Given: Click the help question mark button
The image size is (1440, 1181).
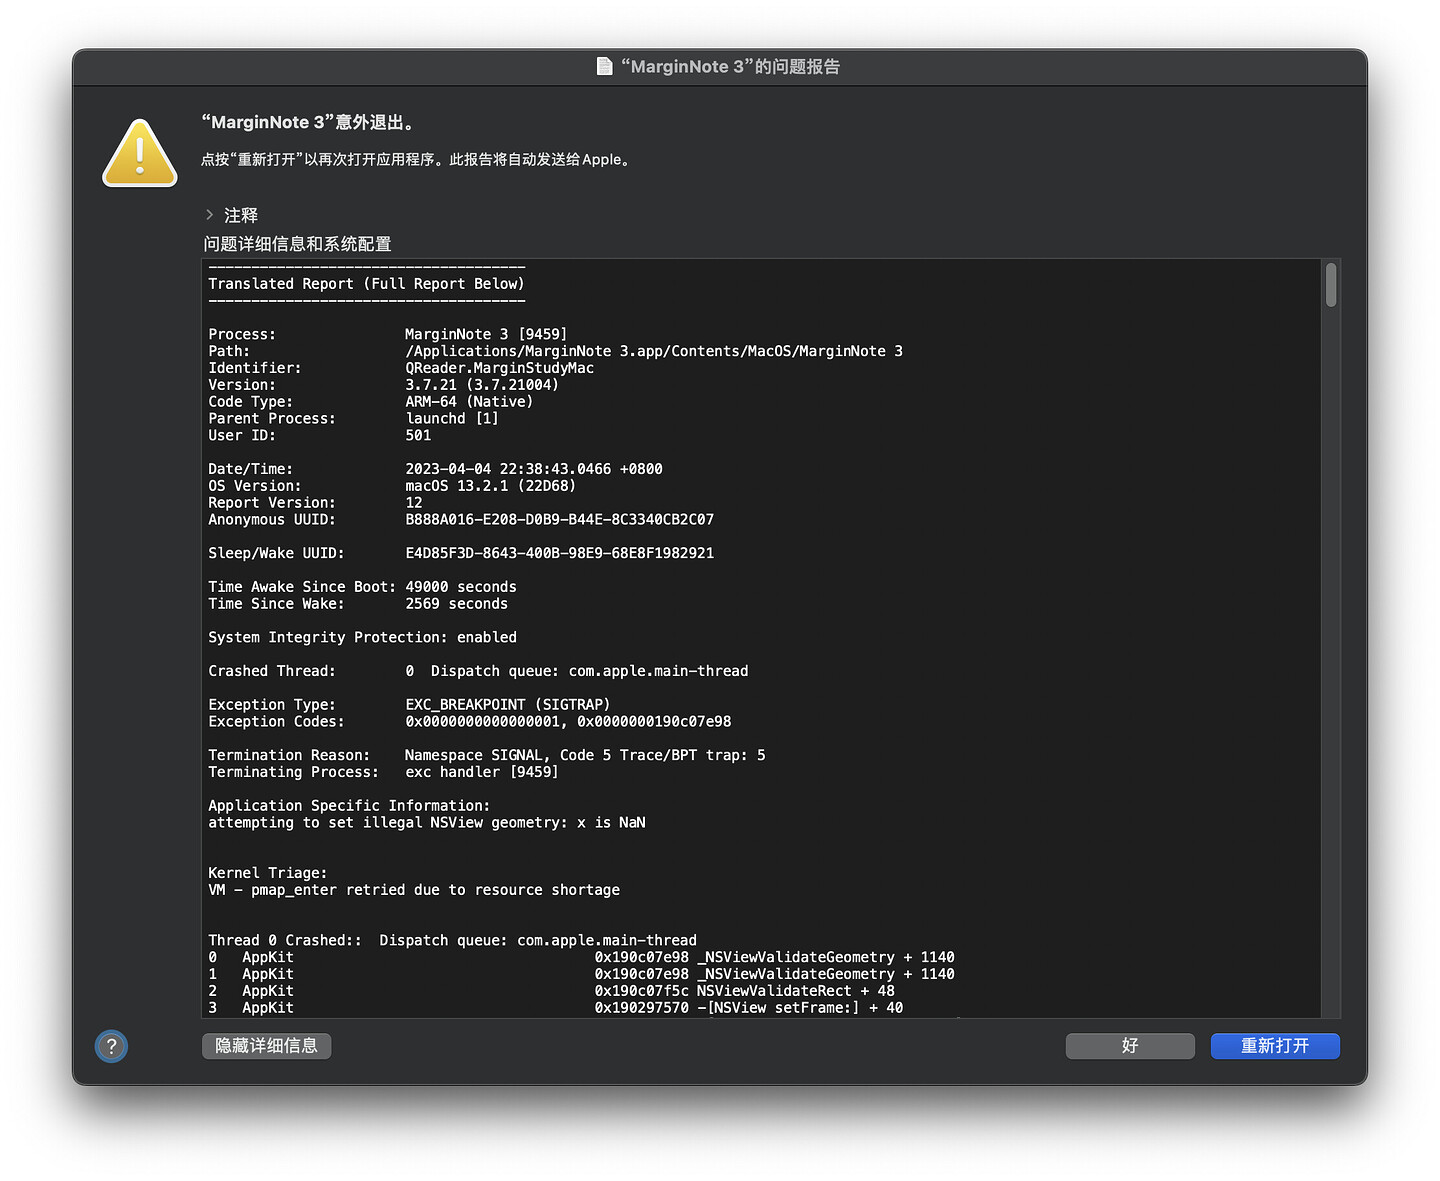Looking at the screenshot, I should [111, 1046].
